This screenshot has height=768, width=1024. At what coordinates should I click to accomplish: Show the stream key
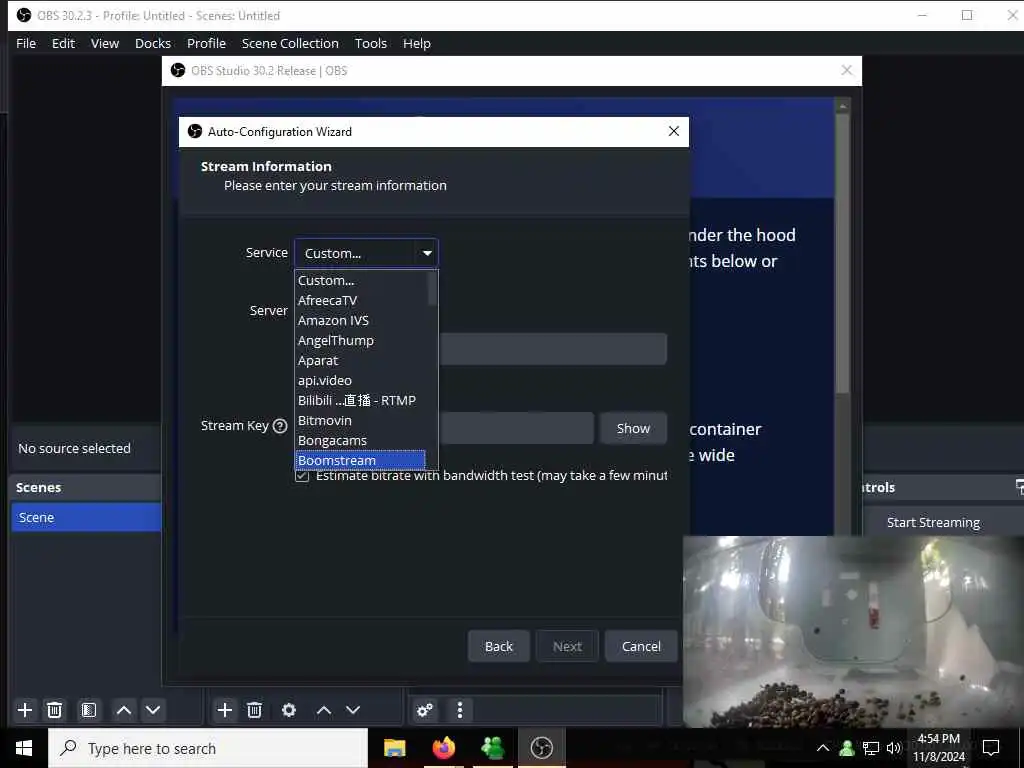point(633,428)
